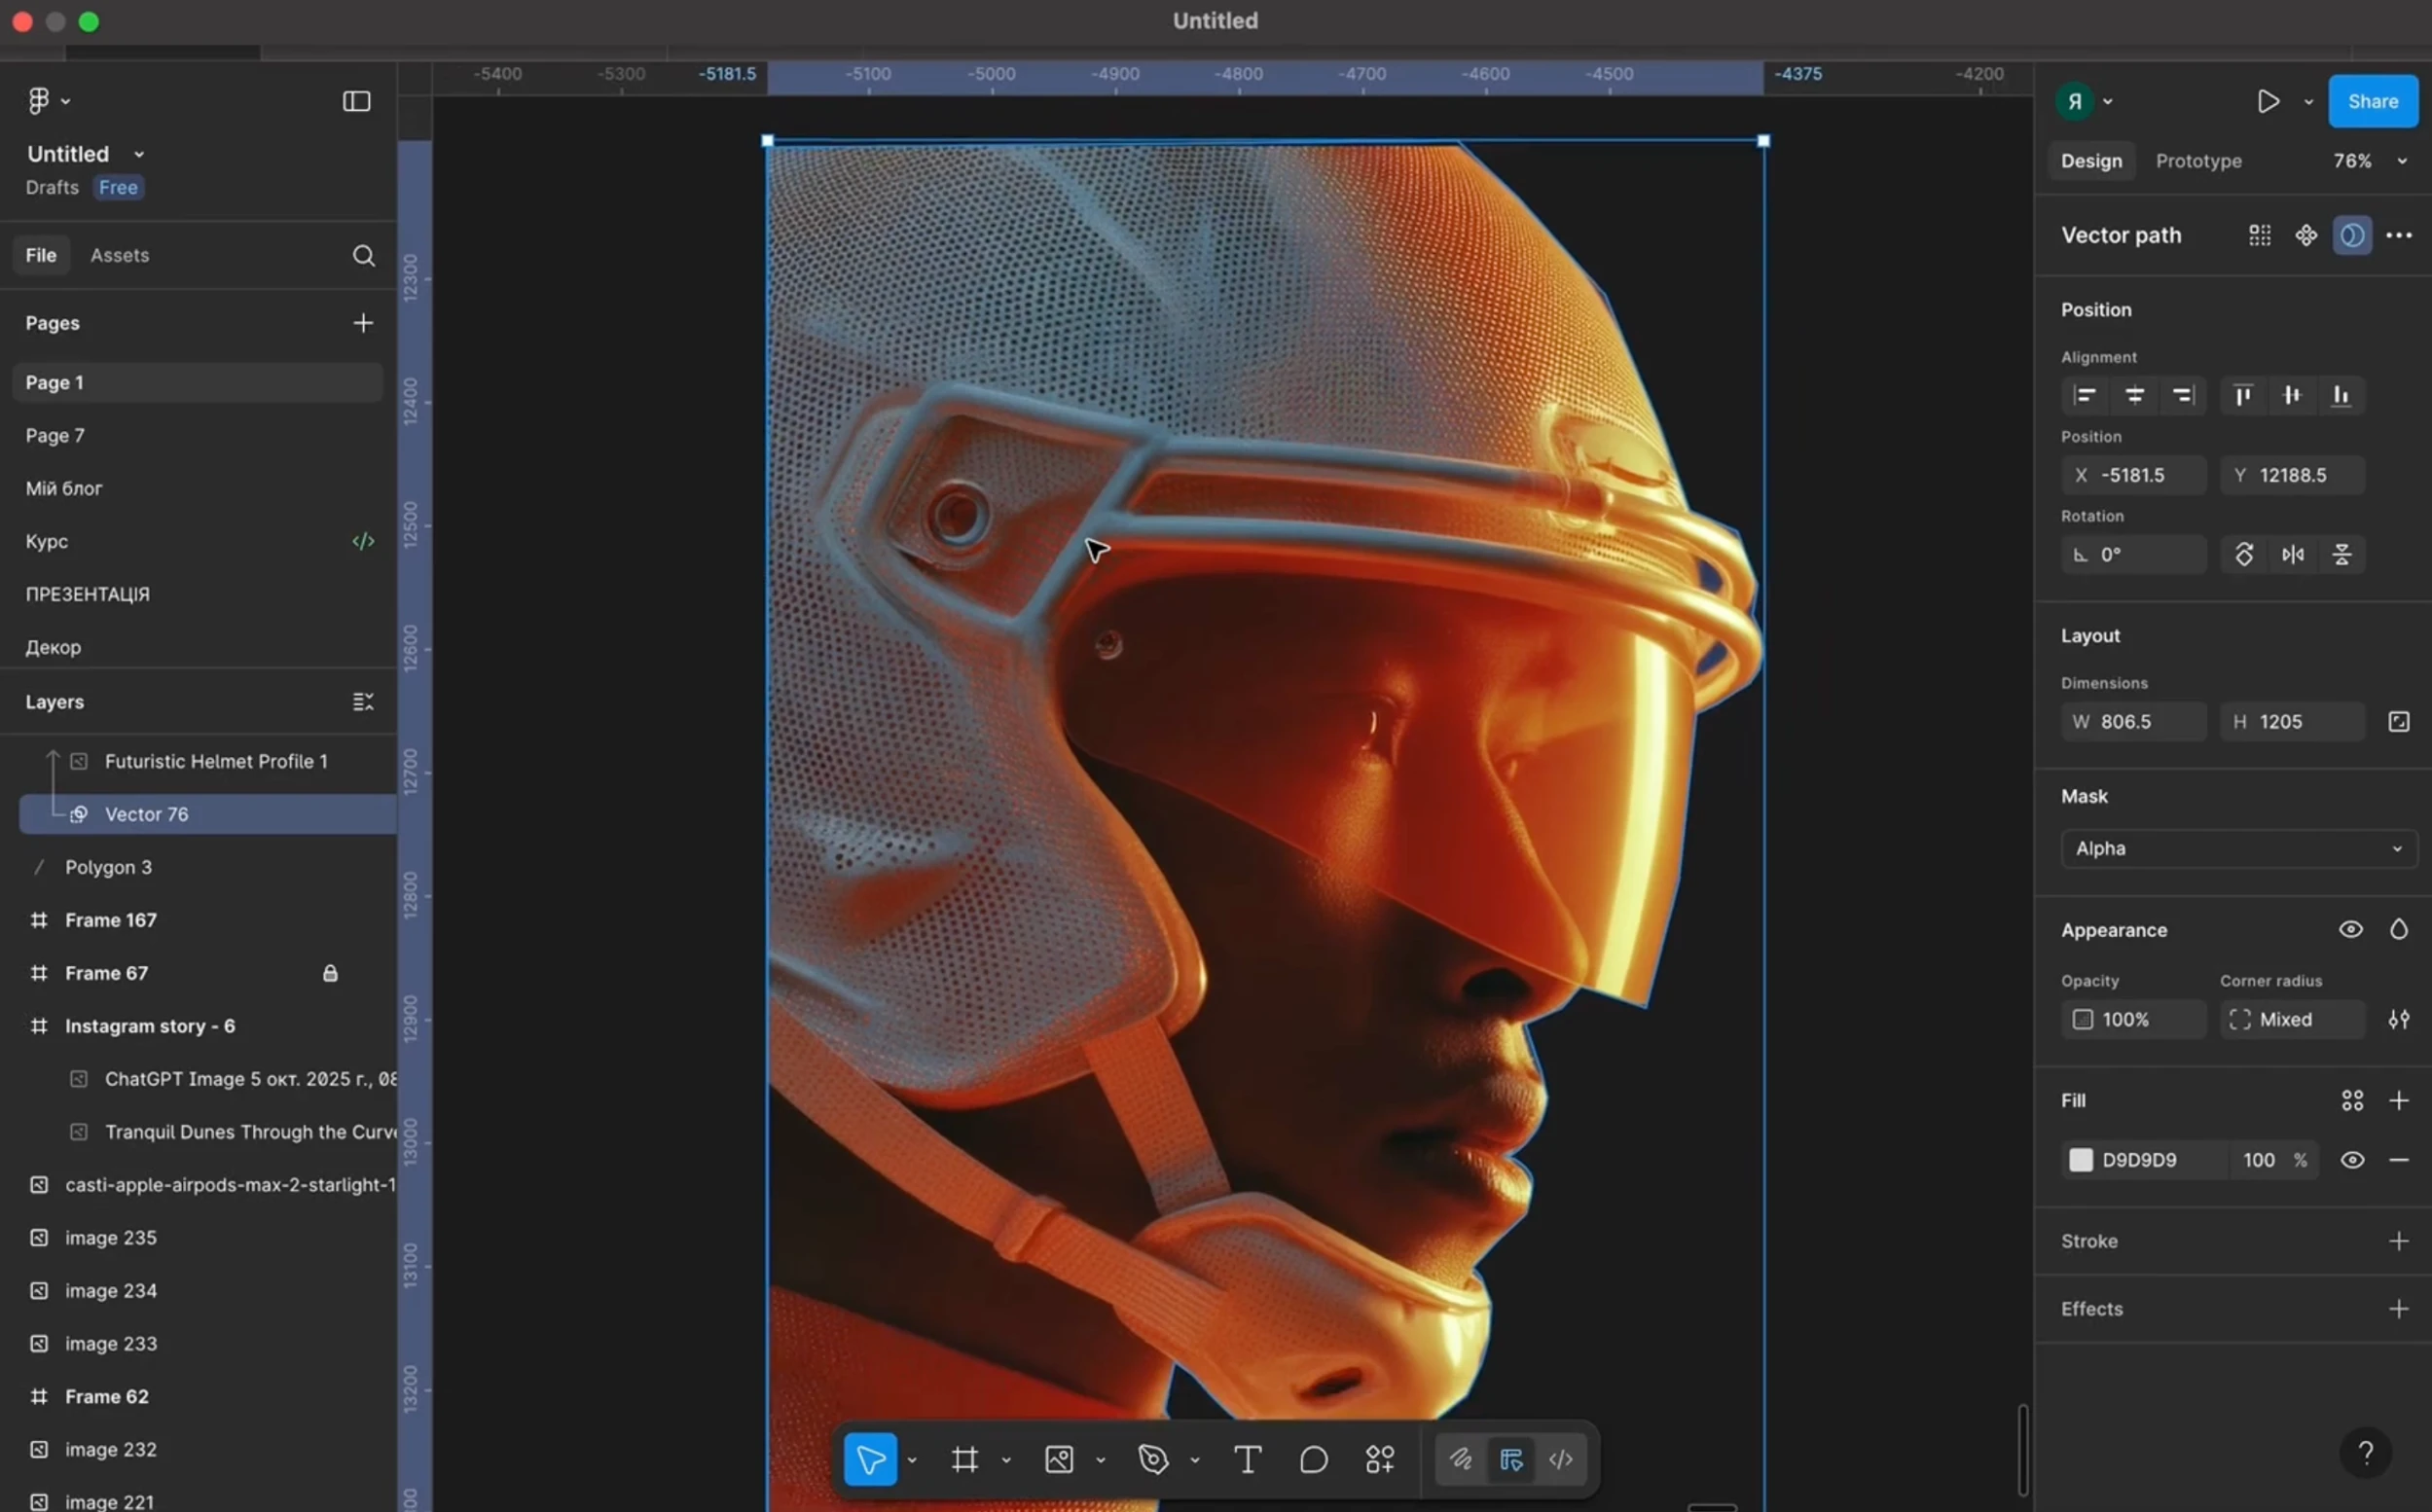
Task: Toggle Draw mode in bottom toolbar
Action: pyautogui.click(x=1460, y=1459)
